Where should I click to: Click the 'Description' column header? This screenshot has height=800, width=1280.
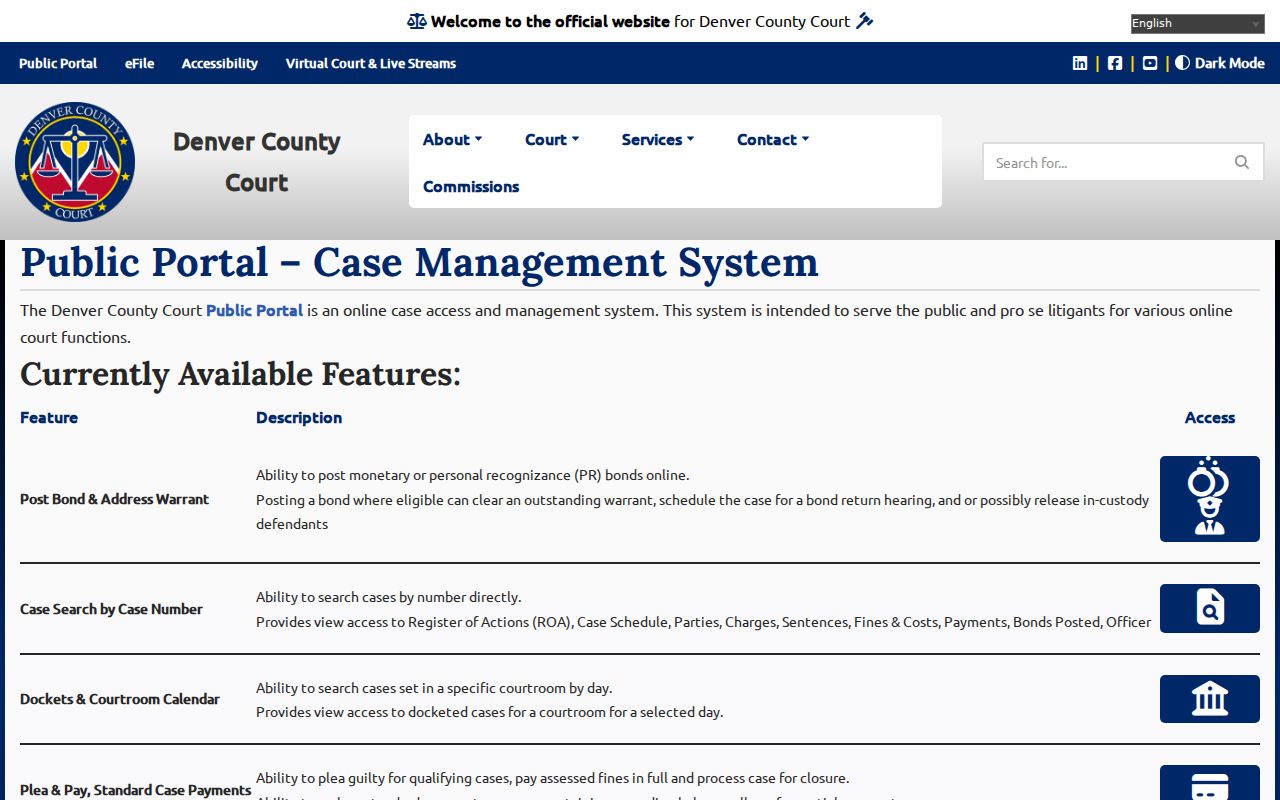tap(299, 418)
